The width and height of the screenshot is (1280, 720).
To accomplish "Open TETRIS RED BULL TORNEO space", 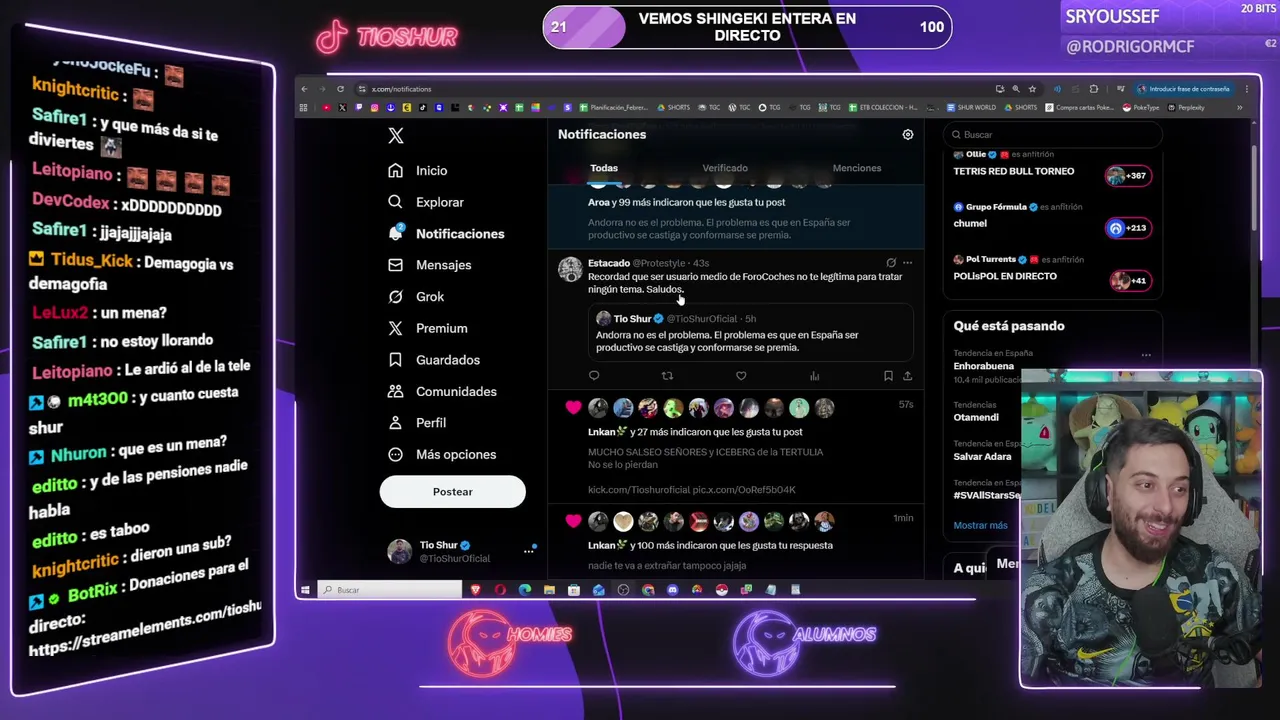I will (1013, 171).
